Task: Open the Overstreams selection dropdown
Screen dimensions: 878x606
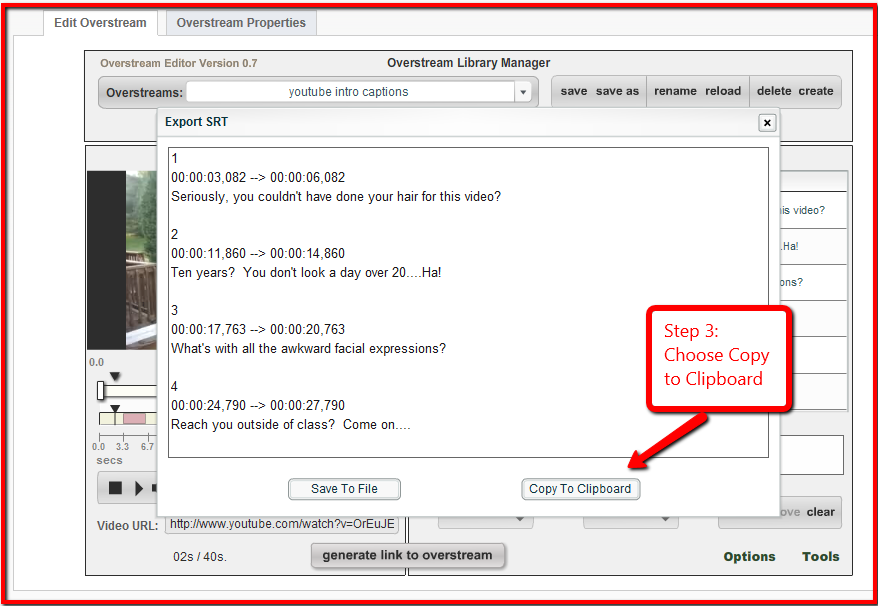Action: tap(523, 91)
